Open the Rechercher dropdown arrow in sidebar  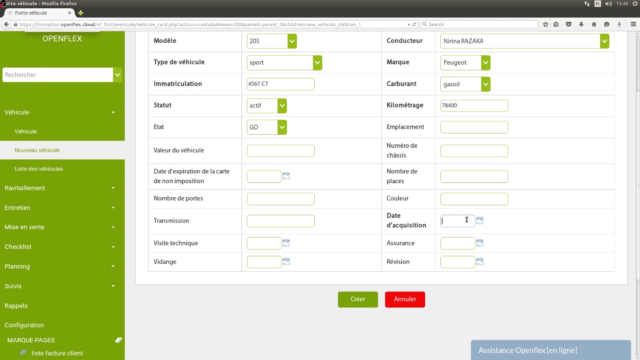(x=118, y=75)
